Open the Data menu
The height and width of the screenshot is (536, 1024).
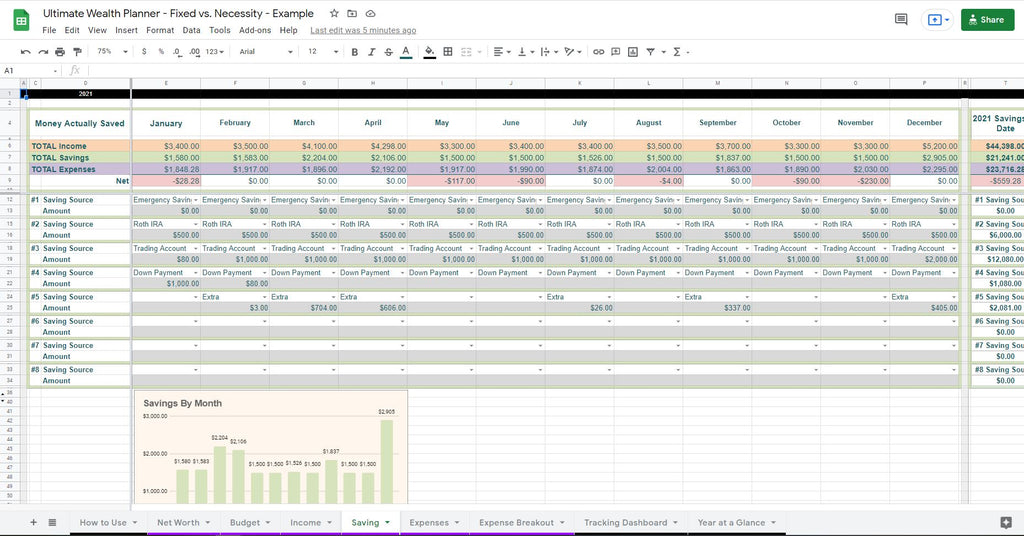pyautogui.click(x=191, y=30)
